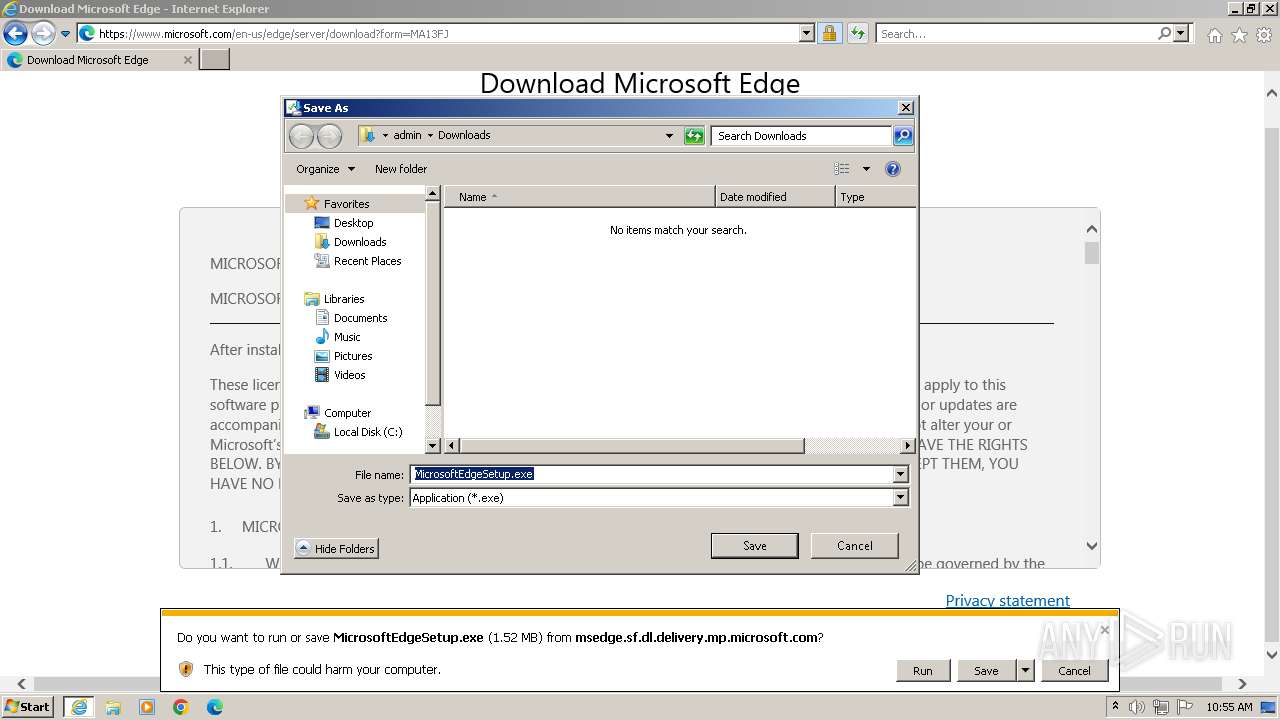Click Cancel in the Save As dialog
Image resolution: width=1280 pixels, height=720 pixels.
pos(854,546)
